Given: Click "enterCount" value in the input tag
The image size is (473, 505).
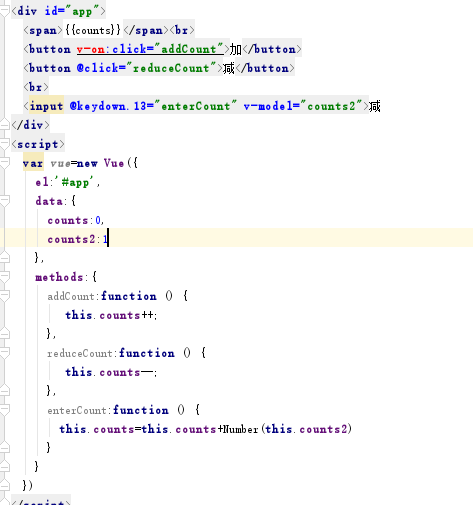Looking at the screenshot, I should coord(196,106).
